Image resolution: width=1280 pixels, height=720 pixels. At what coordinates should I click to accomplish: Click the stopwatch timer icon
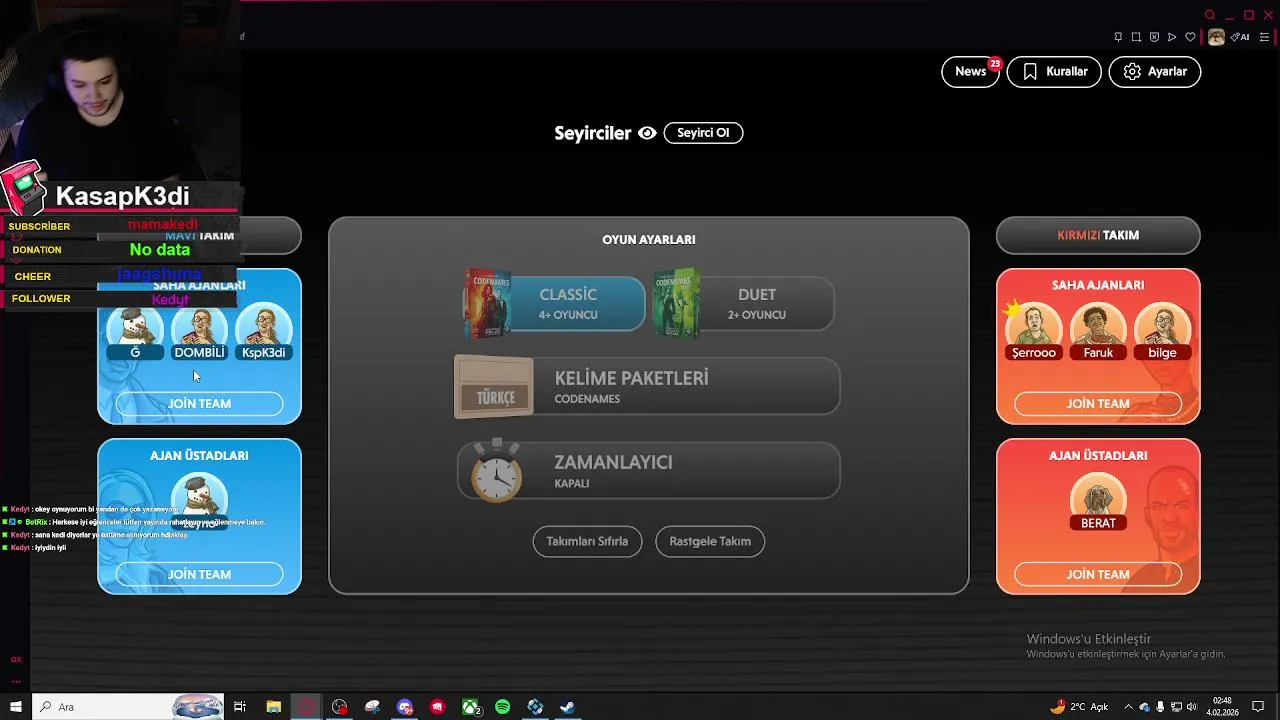pyautogui.click(x=496, y=470)
